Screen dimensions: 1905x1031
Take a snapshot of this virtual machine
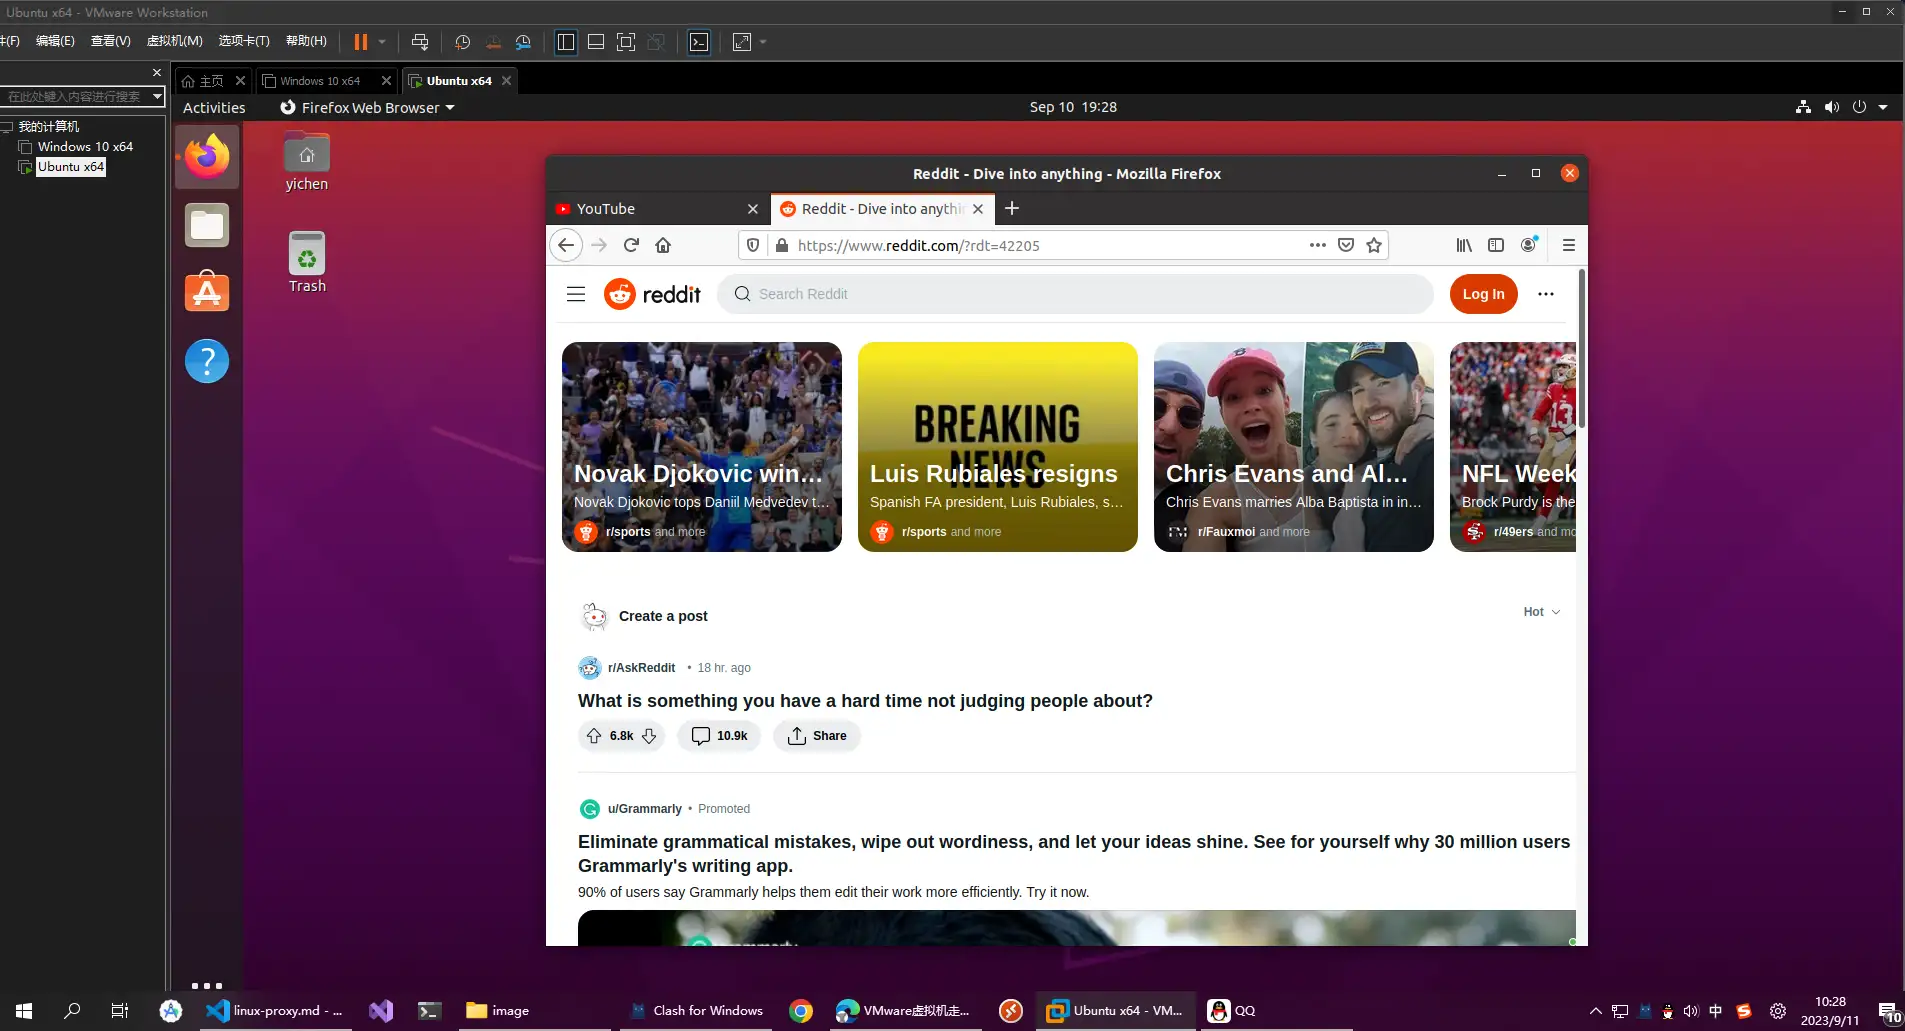point(462,42)
